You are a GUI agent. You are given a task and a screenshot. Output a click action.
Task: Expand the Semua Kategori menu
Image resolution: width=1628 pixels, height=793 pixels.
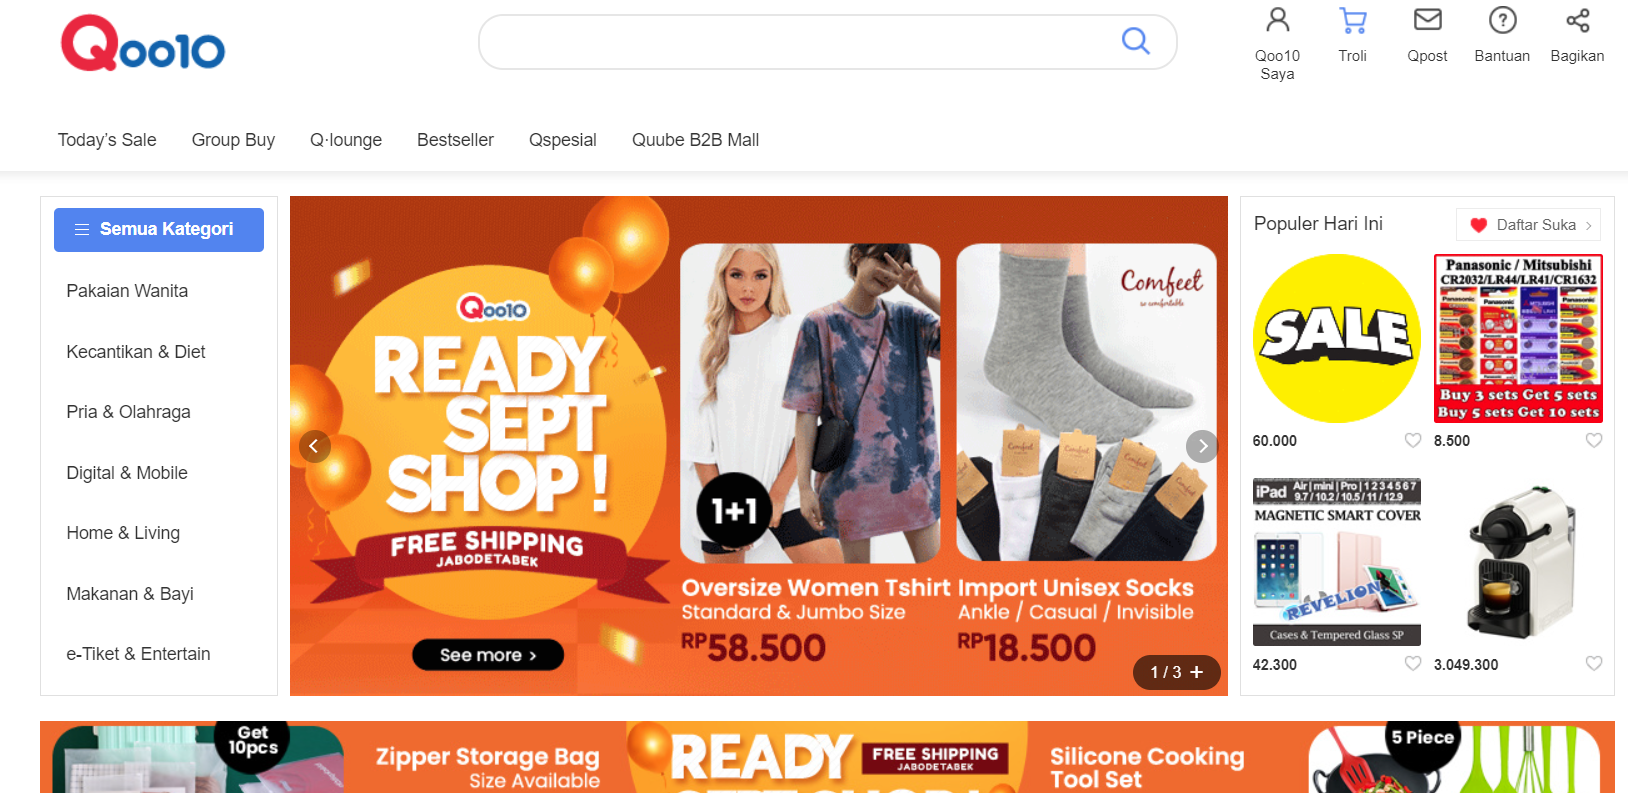[x=159, y=230]
